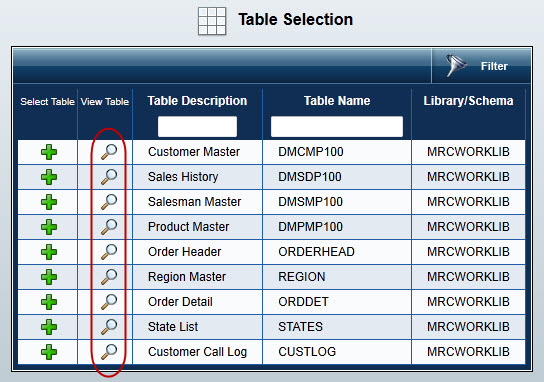View the Product Master table with its magnifier

pyautogui.click(x=109, y=227)
